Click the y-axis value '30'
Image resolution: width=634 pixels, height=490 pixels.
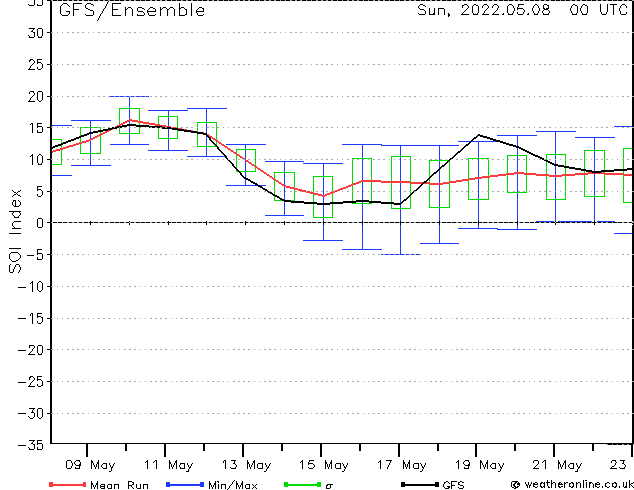coord(36,33)
